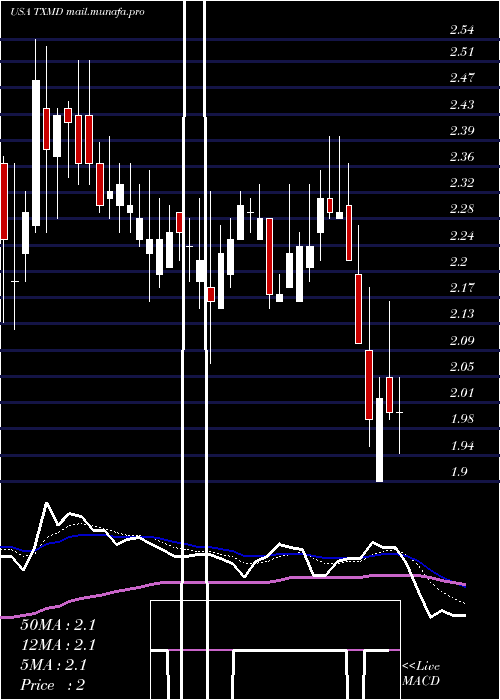This screenshot has height=700, width=500.
Task: Click the 2.51 price axis label
Action: 462,52
